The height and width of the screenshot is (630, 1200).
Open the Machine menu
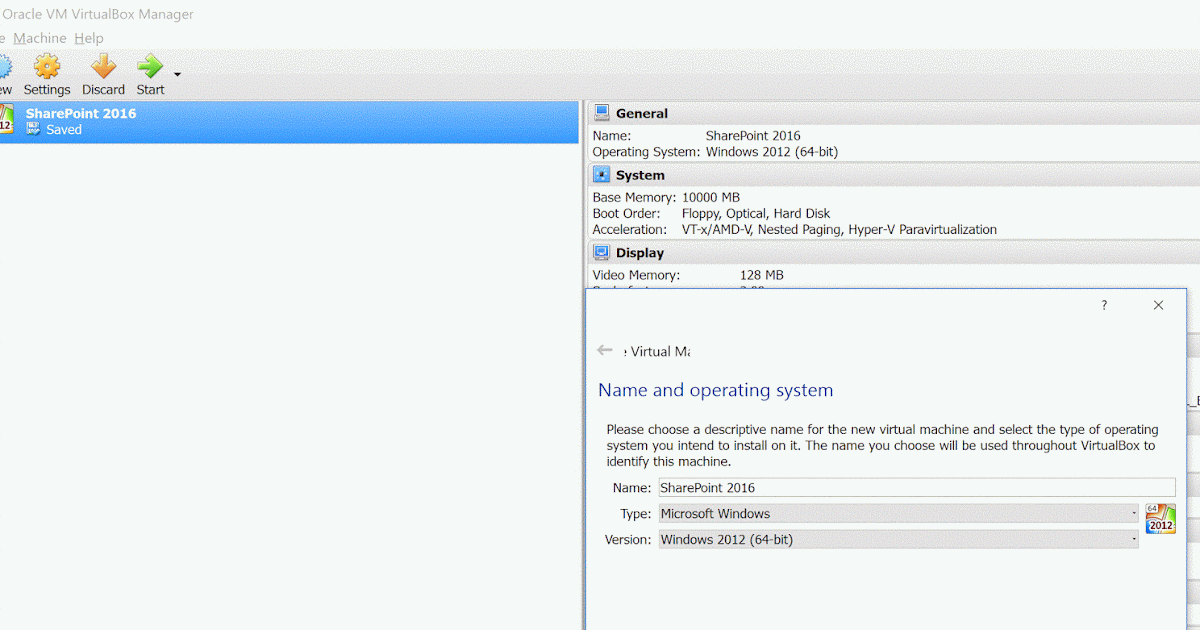tap(40, 38)
